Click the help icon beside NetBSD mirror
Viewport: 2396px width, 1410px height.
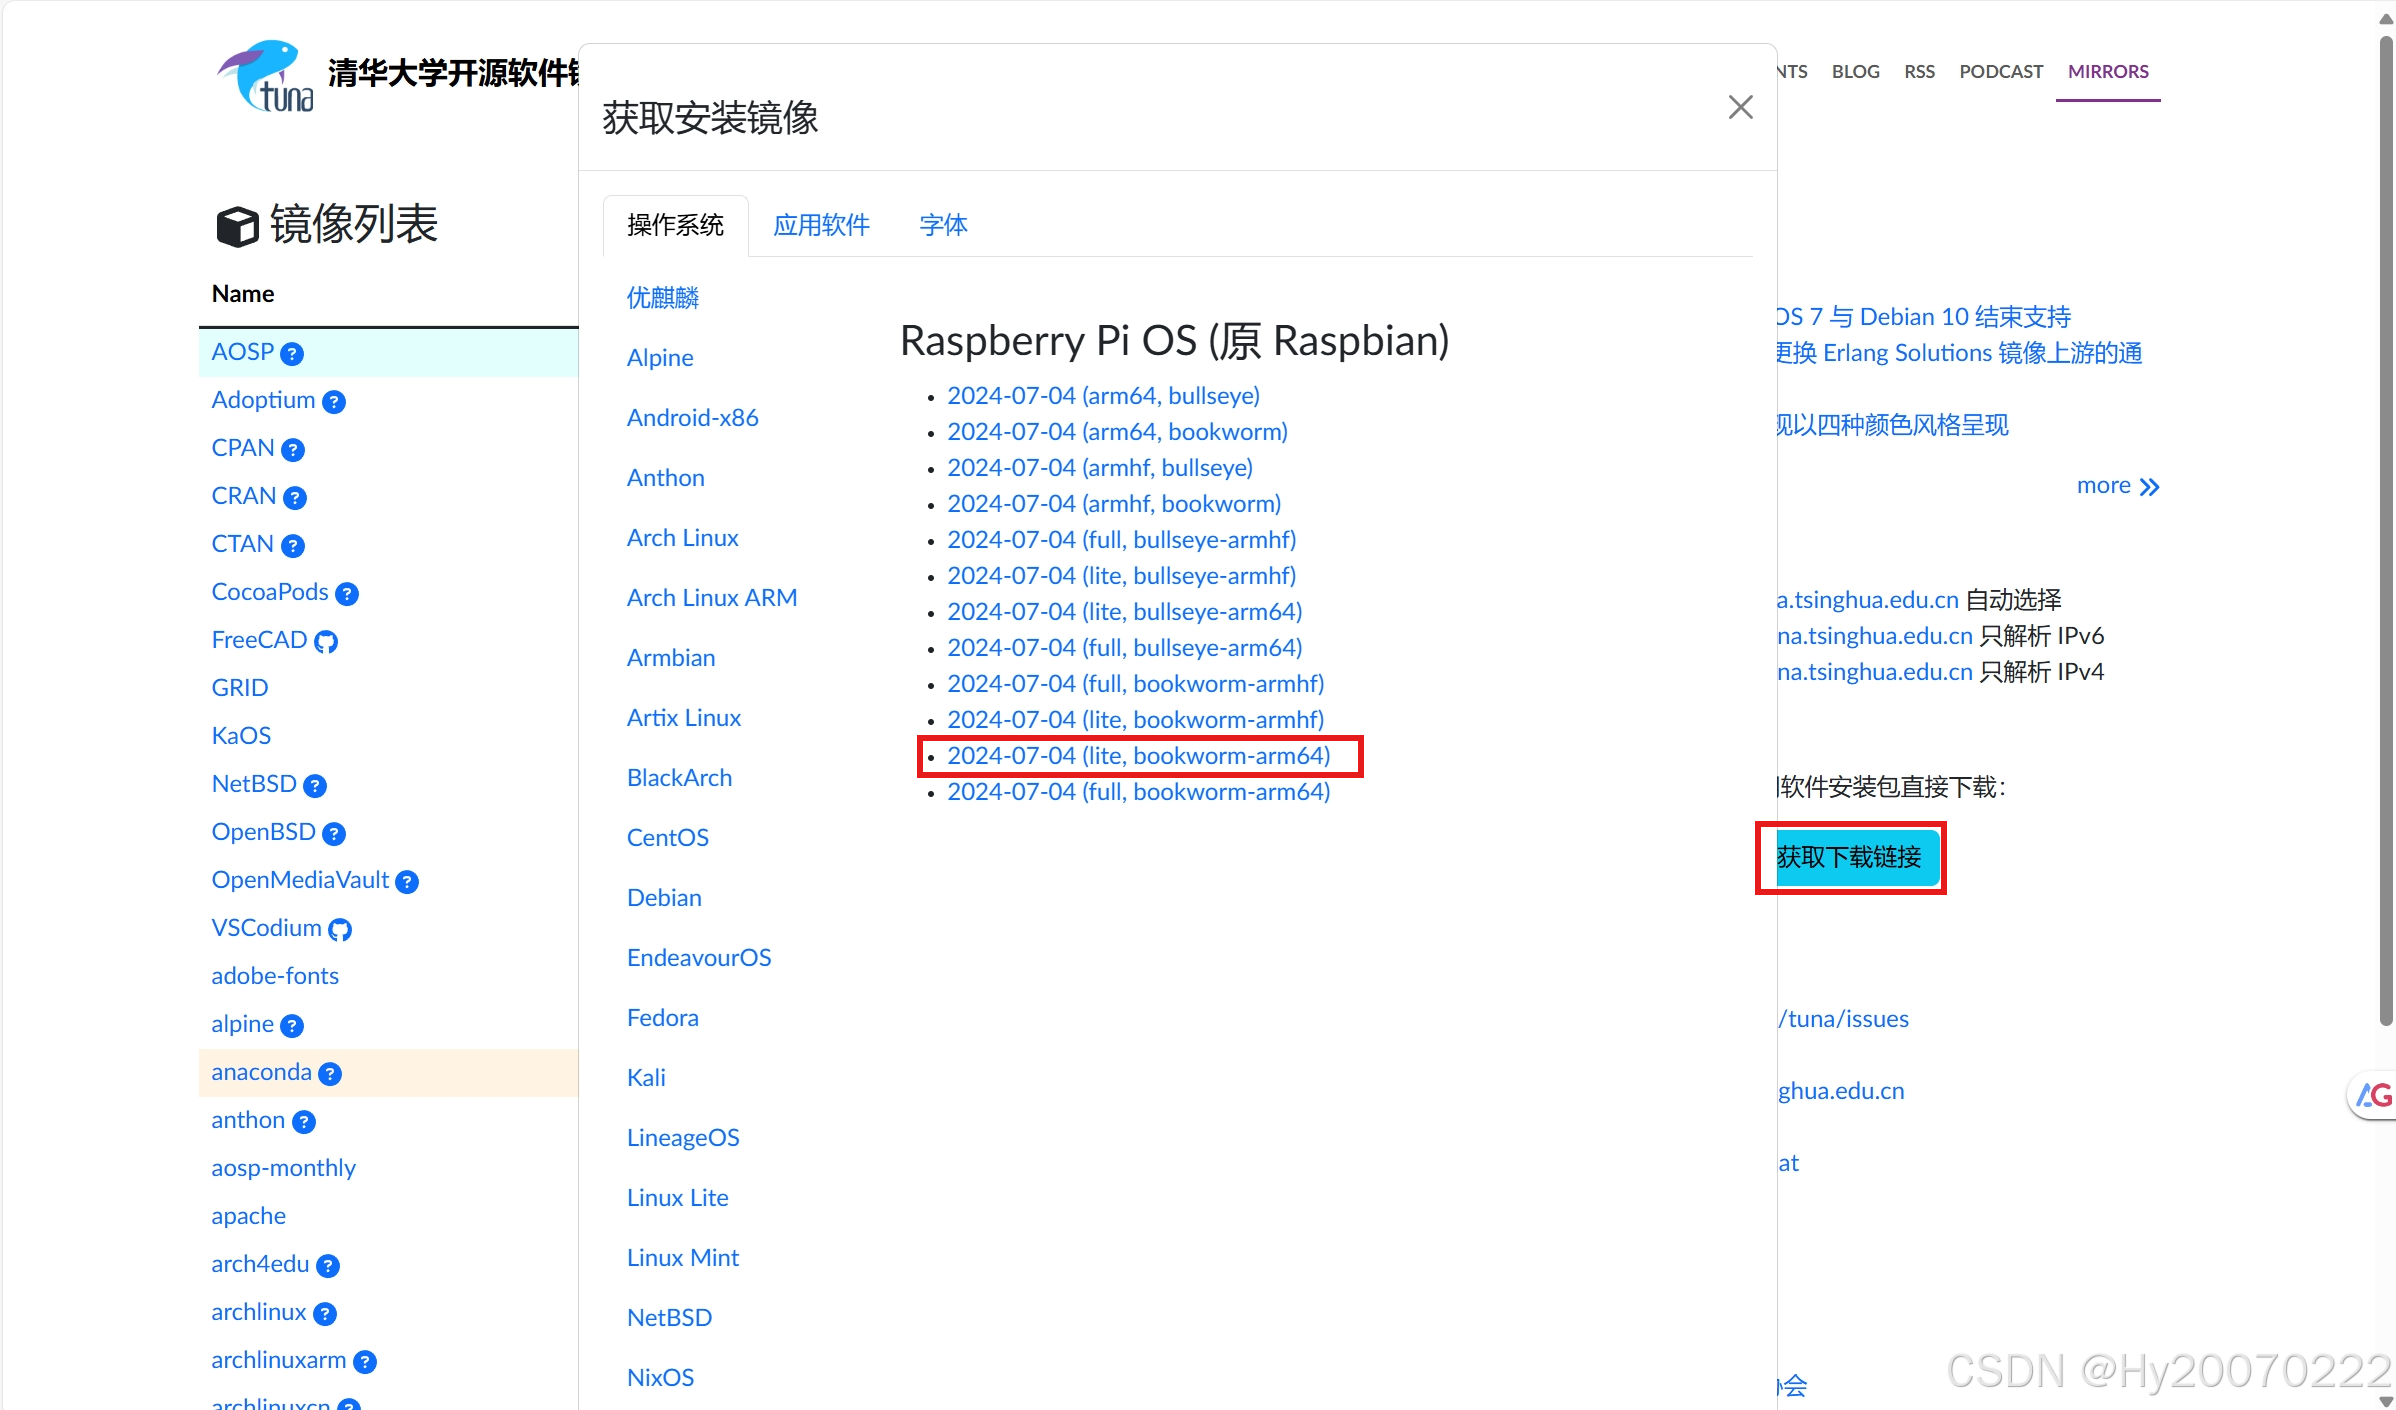point(315,786)
